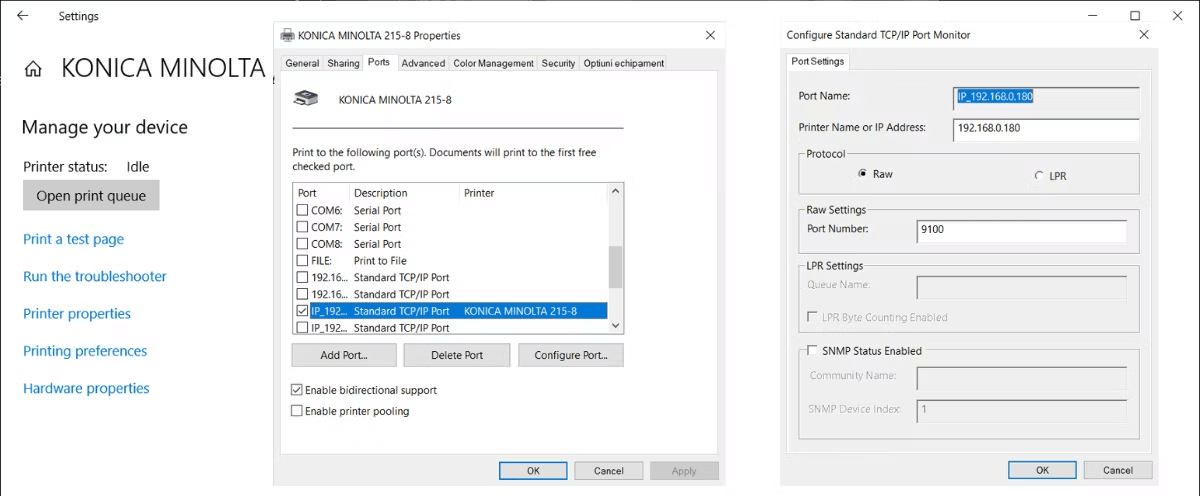1200x496 pixels.
Task: Toggle Enable bidirectional support checkbox
Action: pyautogui.click(x=297, y=390)
